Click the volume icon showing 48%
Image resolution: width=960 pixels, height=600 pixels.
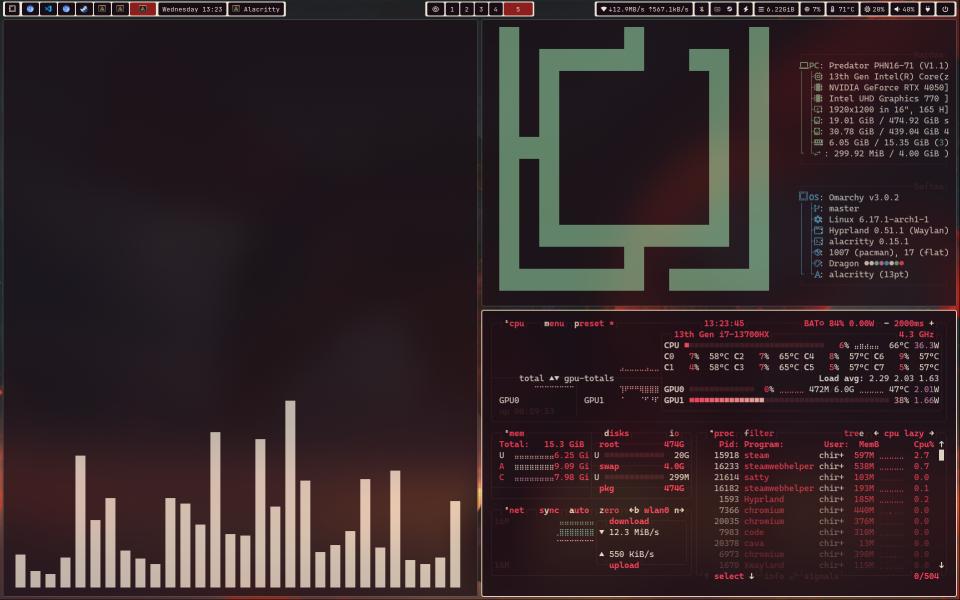click(x=904, y=9)
